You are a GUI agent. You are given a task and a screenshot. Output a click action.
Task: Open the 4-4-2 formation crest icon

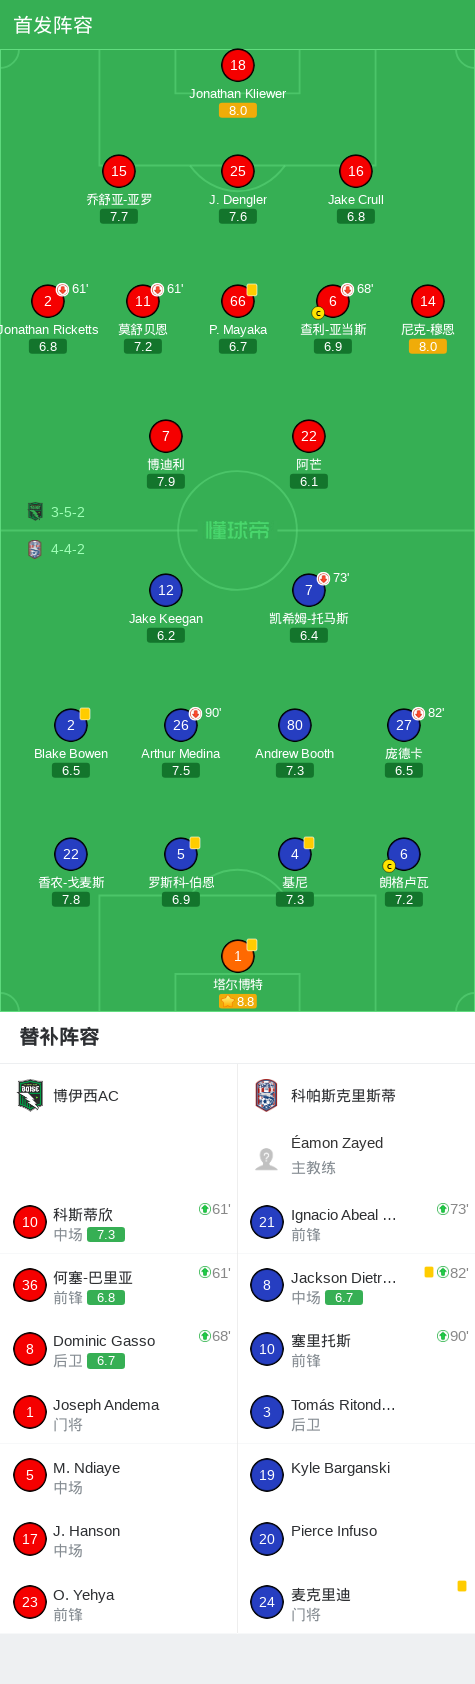pos(35,549)
